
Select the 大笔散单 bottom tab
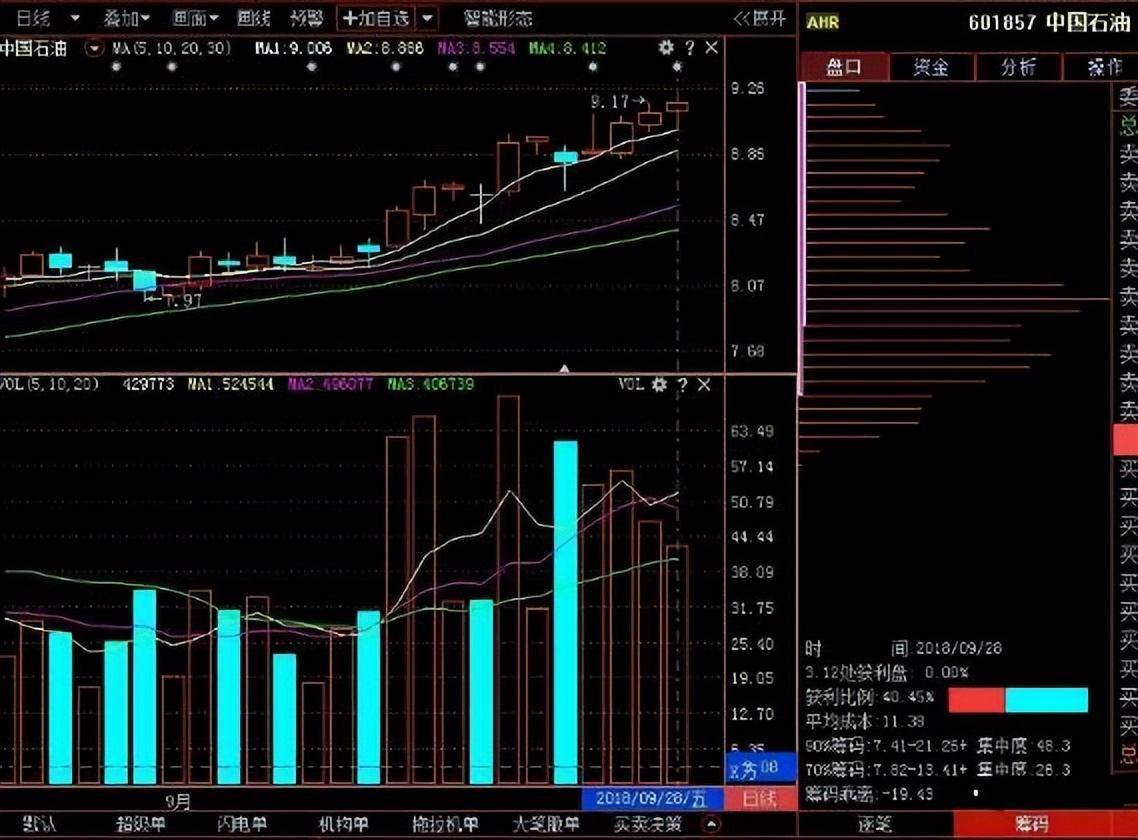tap(546, 824)
